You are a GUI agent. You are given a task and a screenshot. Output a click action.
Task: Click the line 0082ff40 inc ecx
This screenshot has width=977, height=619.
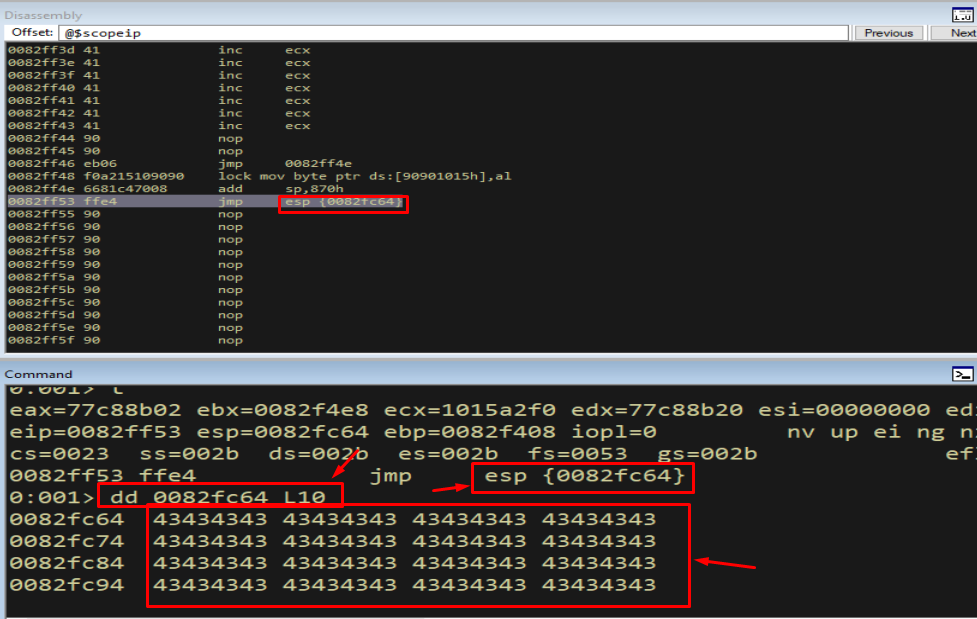[159, 88]
